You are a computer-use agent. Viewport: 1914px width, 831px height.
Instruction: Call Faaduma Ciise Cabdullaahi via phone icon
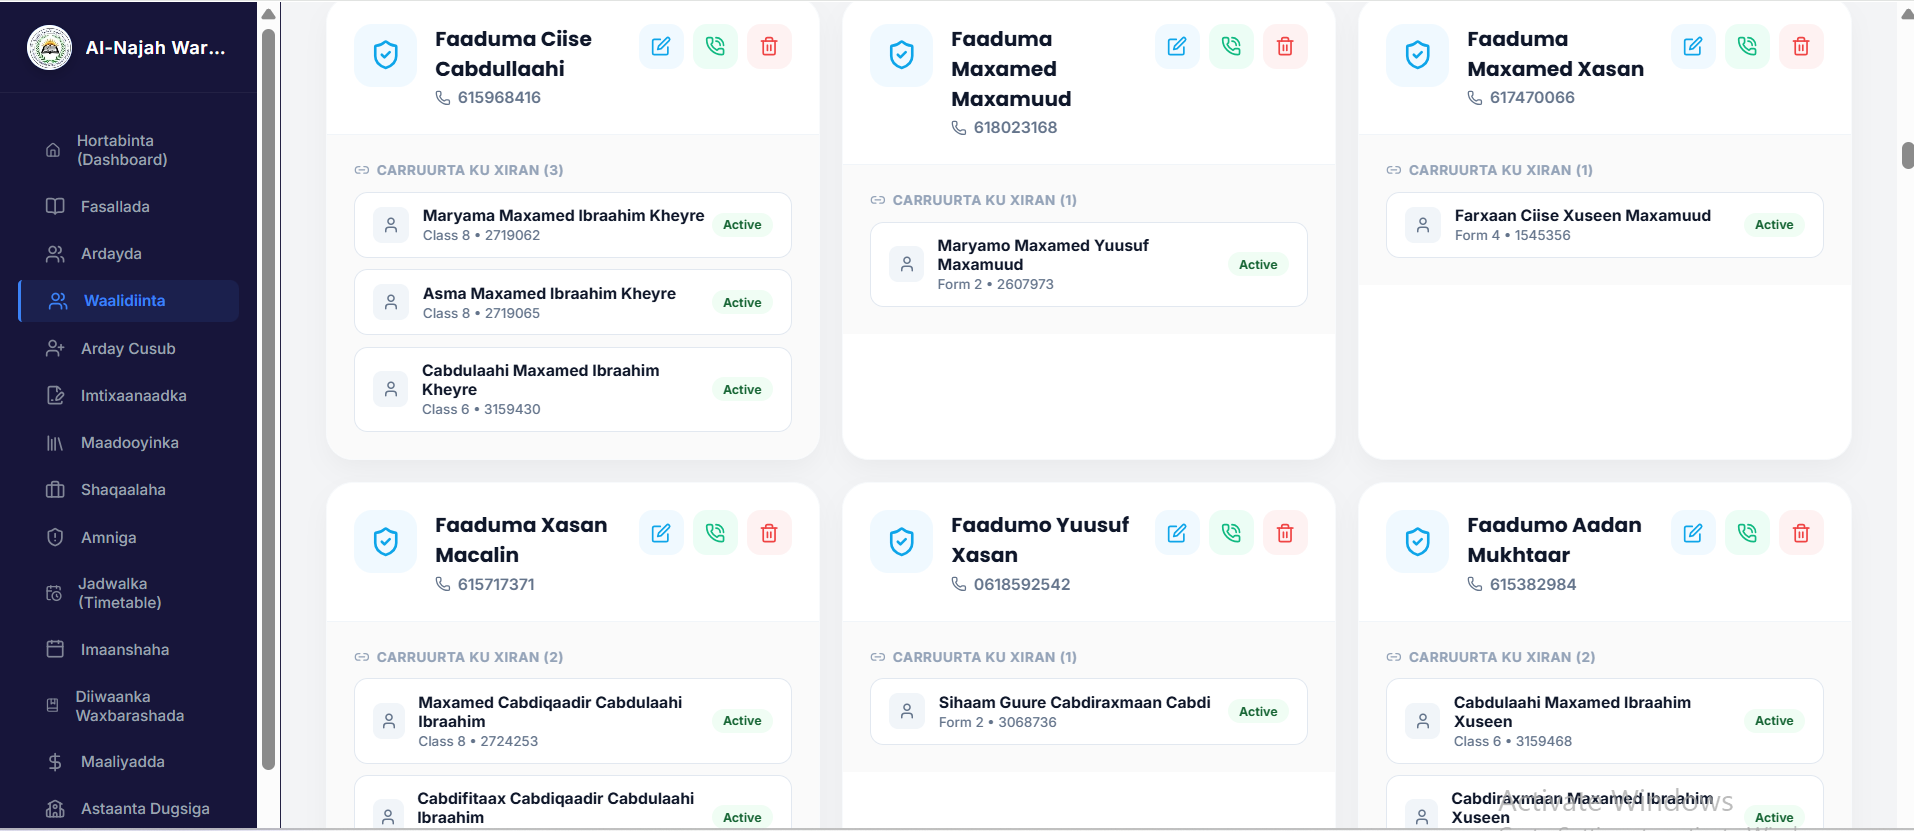pos(715,47)
